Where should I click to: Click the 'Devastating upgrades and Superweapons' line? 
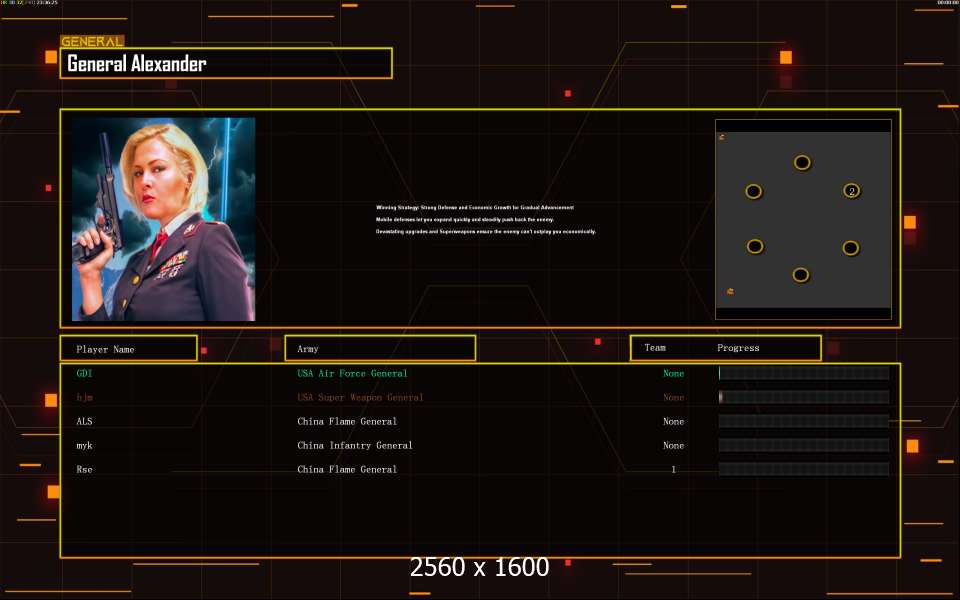point(486,231)
